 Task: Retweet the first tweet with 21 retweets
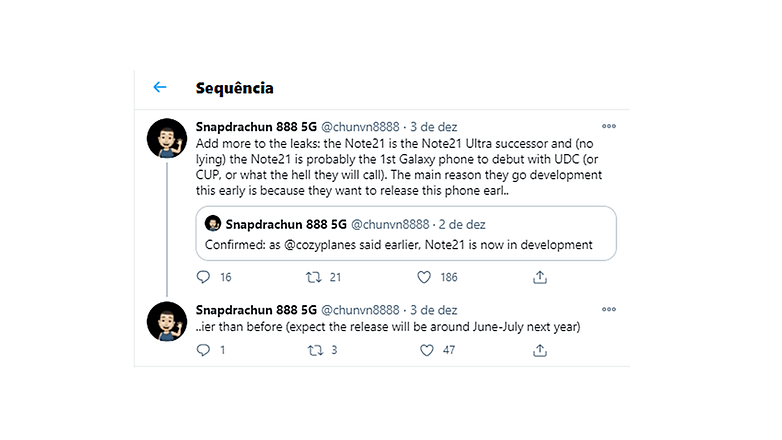(x=314, y=277)
